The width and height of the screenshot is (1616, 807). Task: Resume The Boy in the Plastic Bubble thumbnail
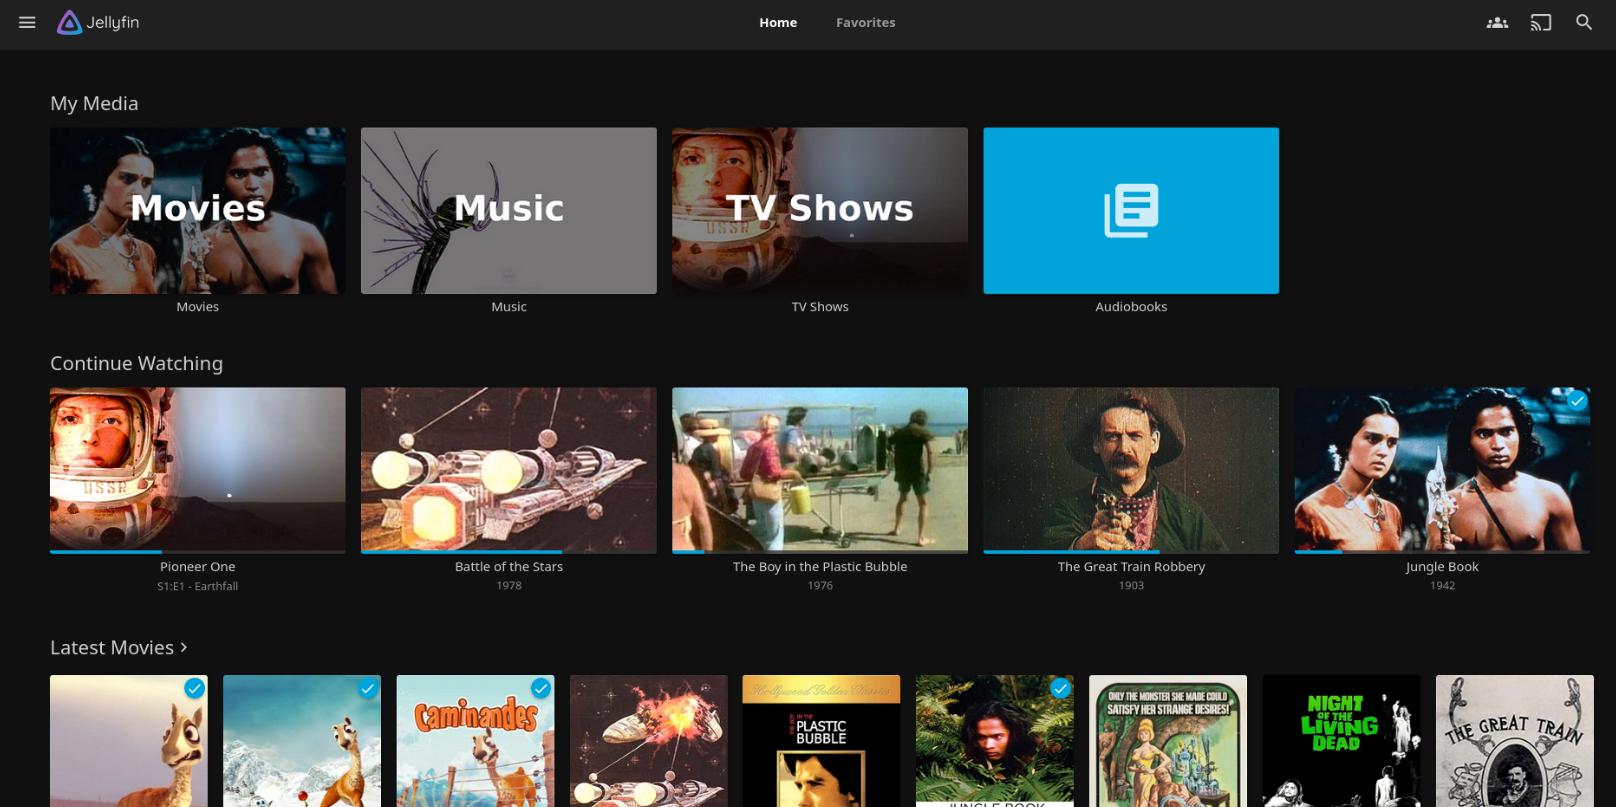[x=820, y=470]
